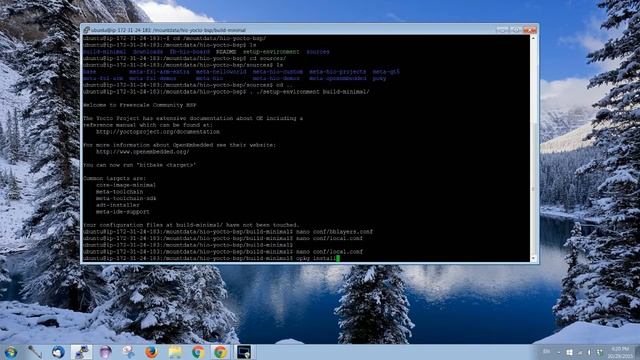The height and width of the screenshot is (360, 640).
Task: Open the purple round taskbar icon
Action: tap(106, 352)
